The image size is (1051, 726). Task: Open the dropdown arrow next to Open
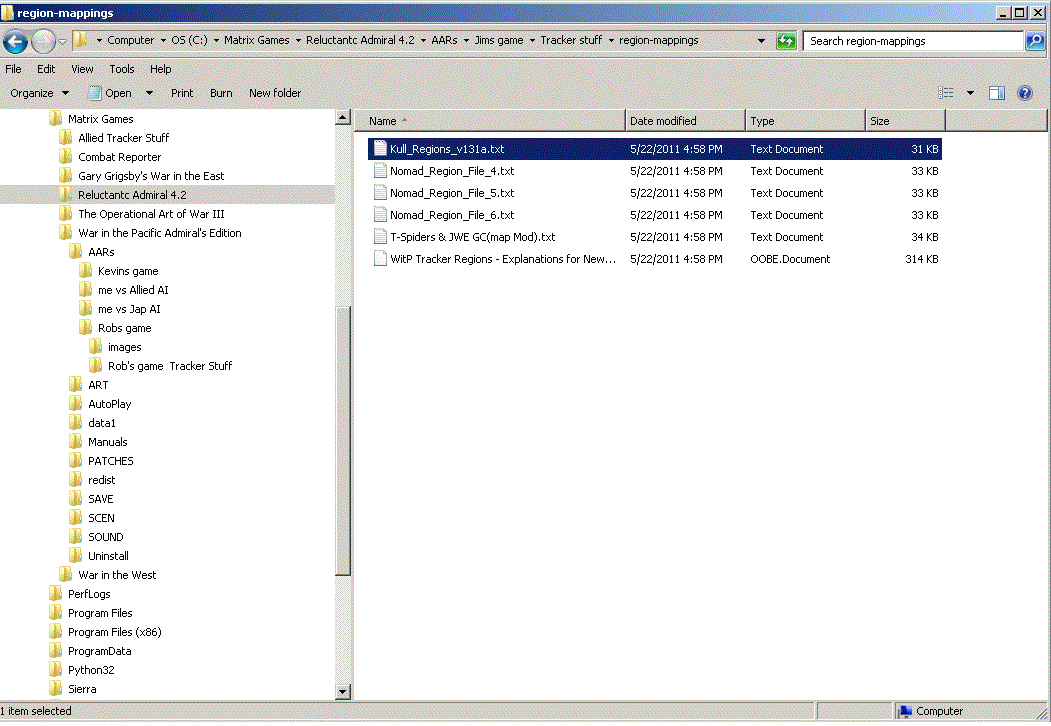coord(149,93)
